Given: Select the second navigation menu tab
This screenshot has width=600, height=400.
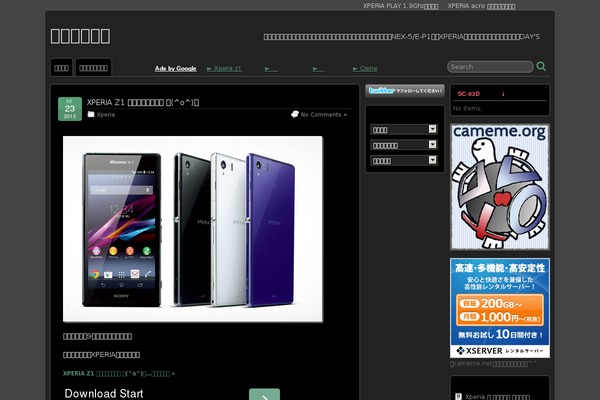Looking at the screenshot, I should tap(93, 68).
